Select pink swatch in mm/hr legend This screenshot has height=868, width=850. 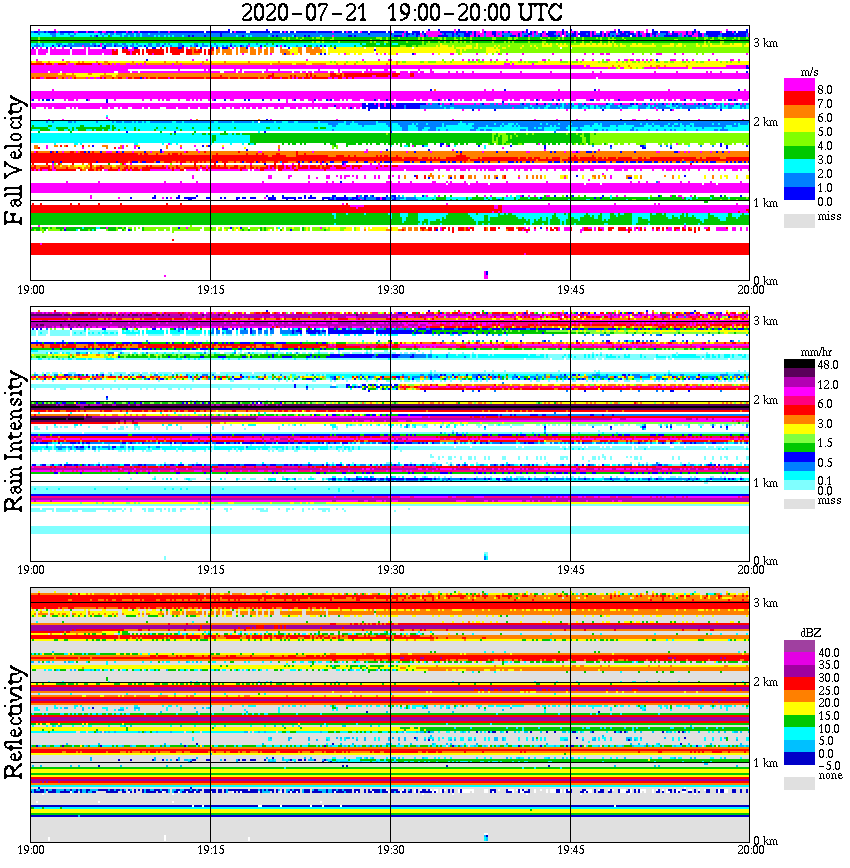(800, 401)
